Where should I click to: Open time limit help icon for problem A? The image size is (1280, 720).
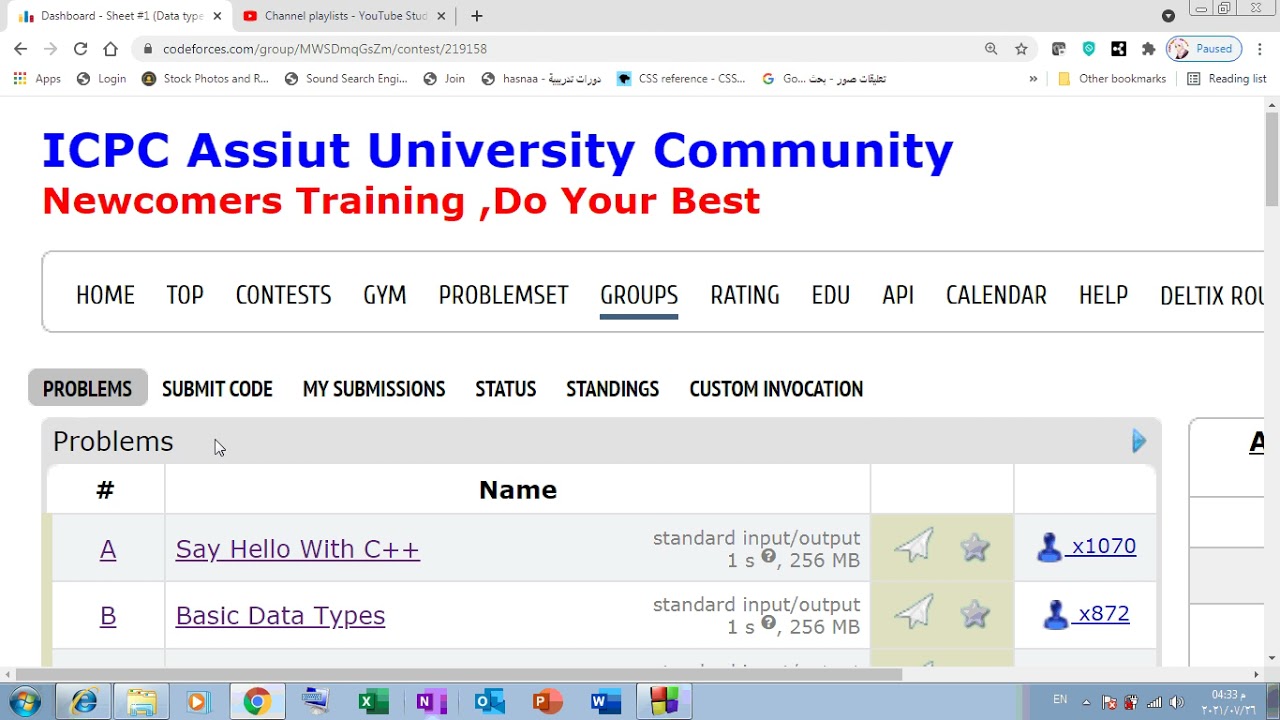768,557
